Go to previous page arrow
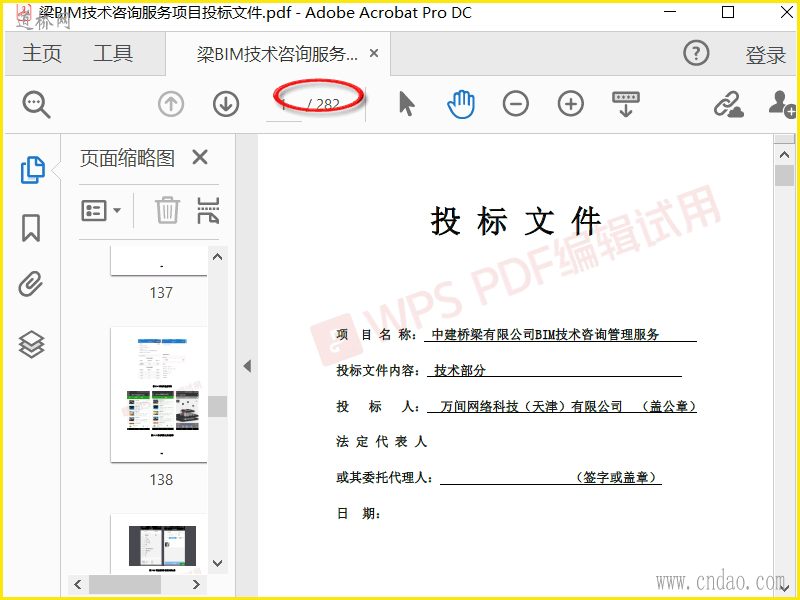The image size is (800, 600). (170, 104)
